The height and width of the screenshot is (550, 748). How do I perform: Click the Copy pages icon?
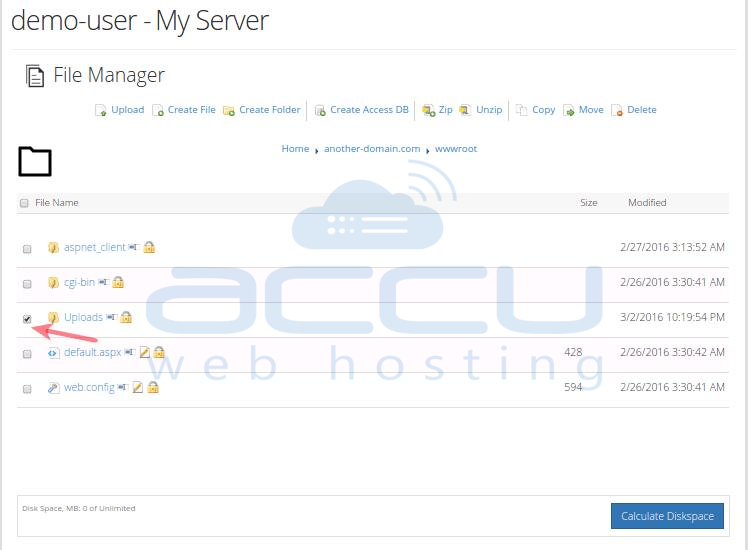point(522,111)
